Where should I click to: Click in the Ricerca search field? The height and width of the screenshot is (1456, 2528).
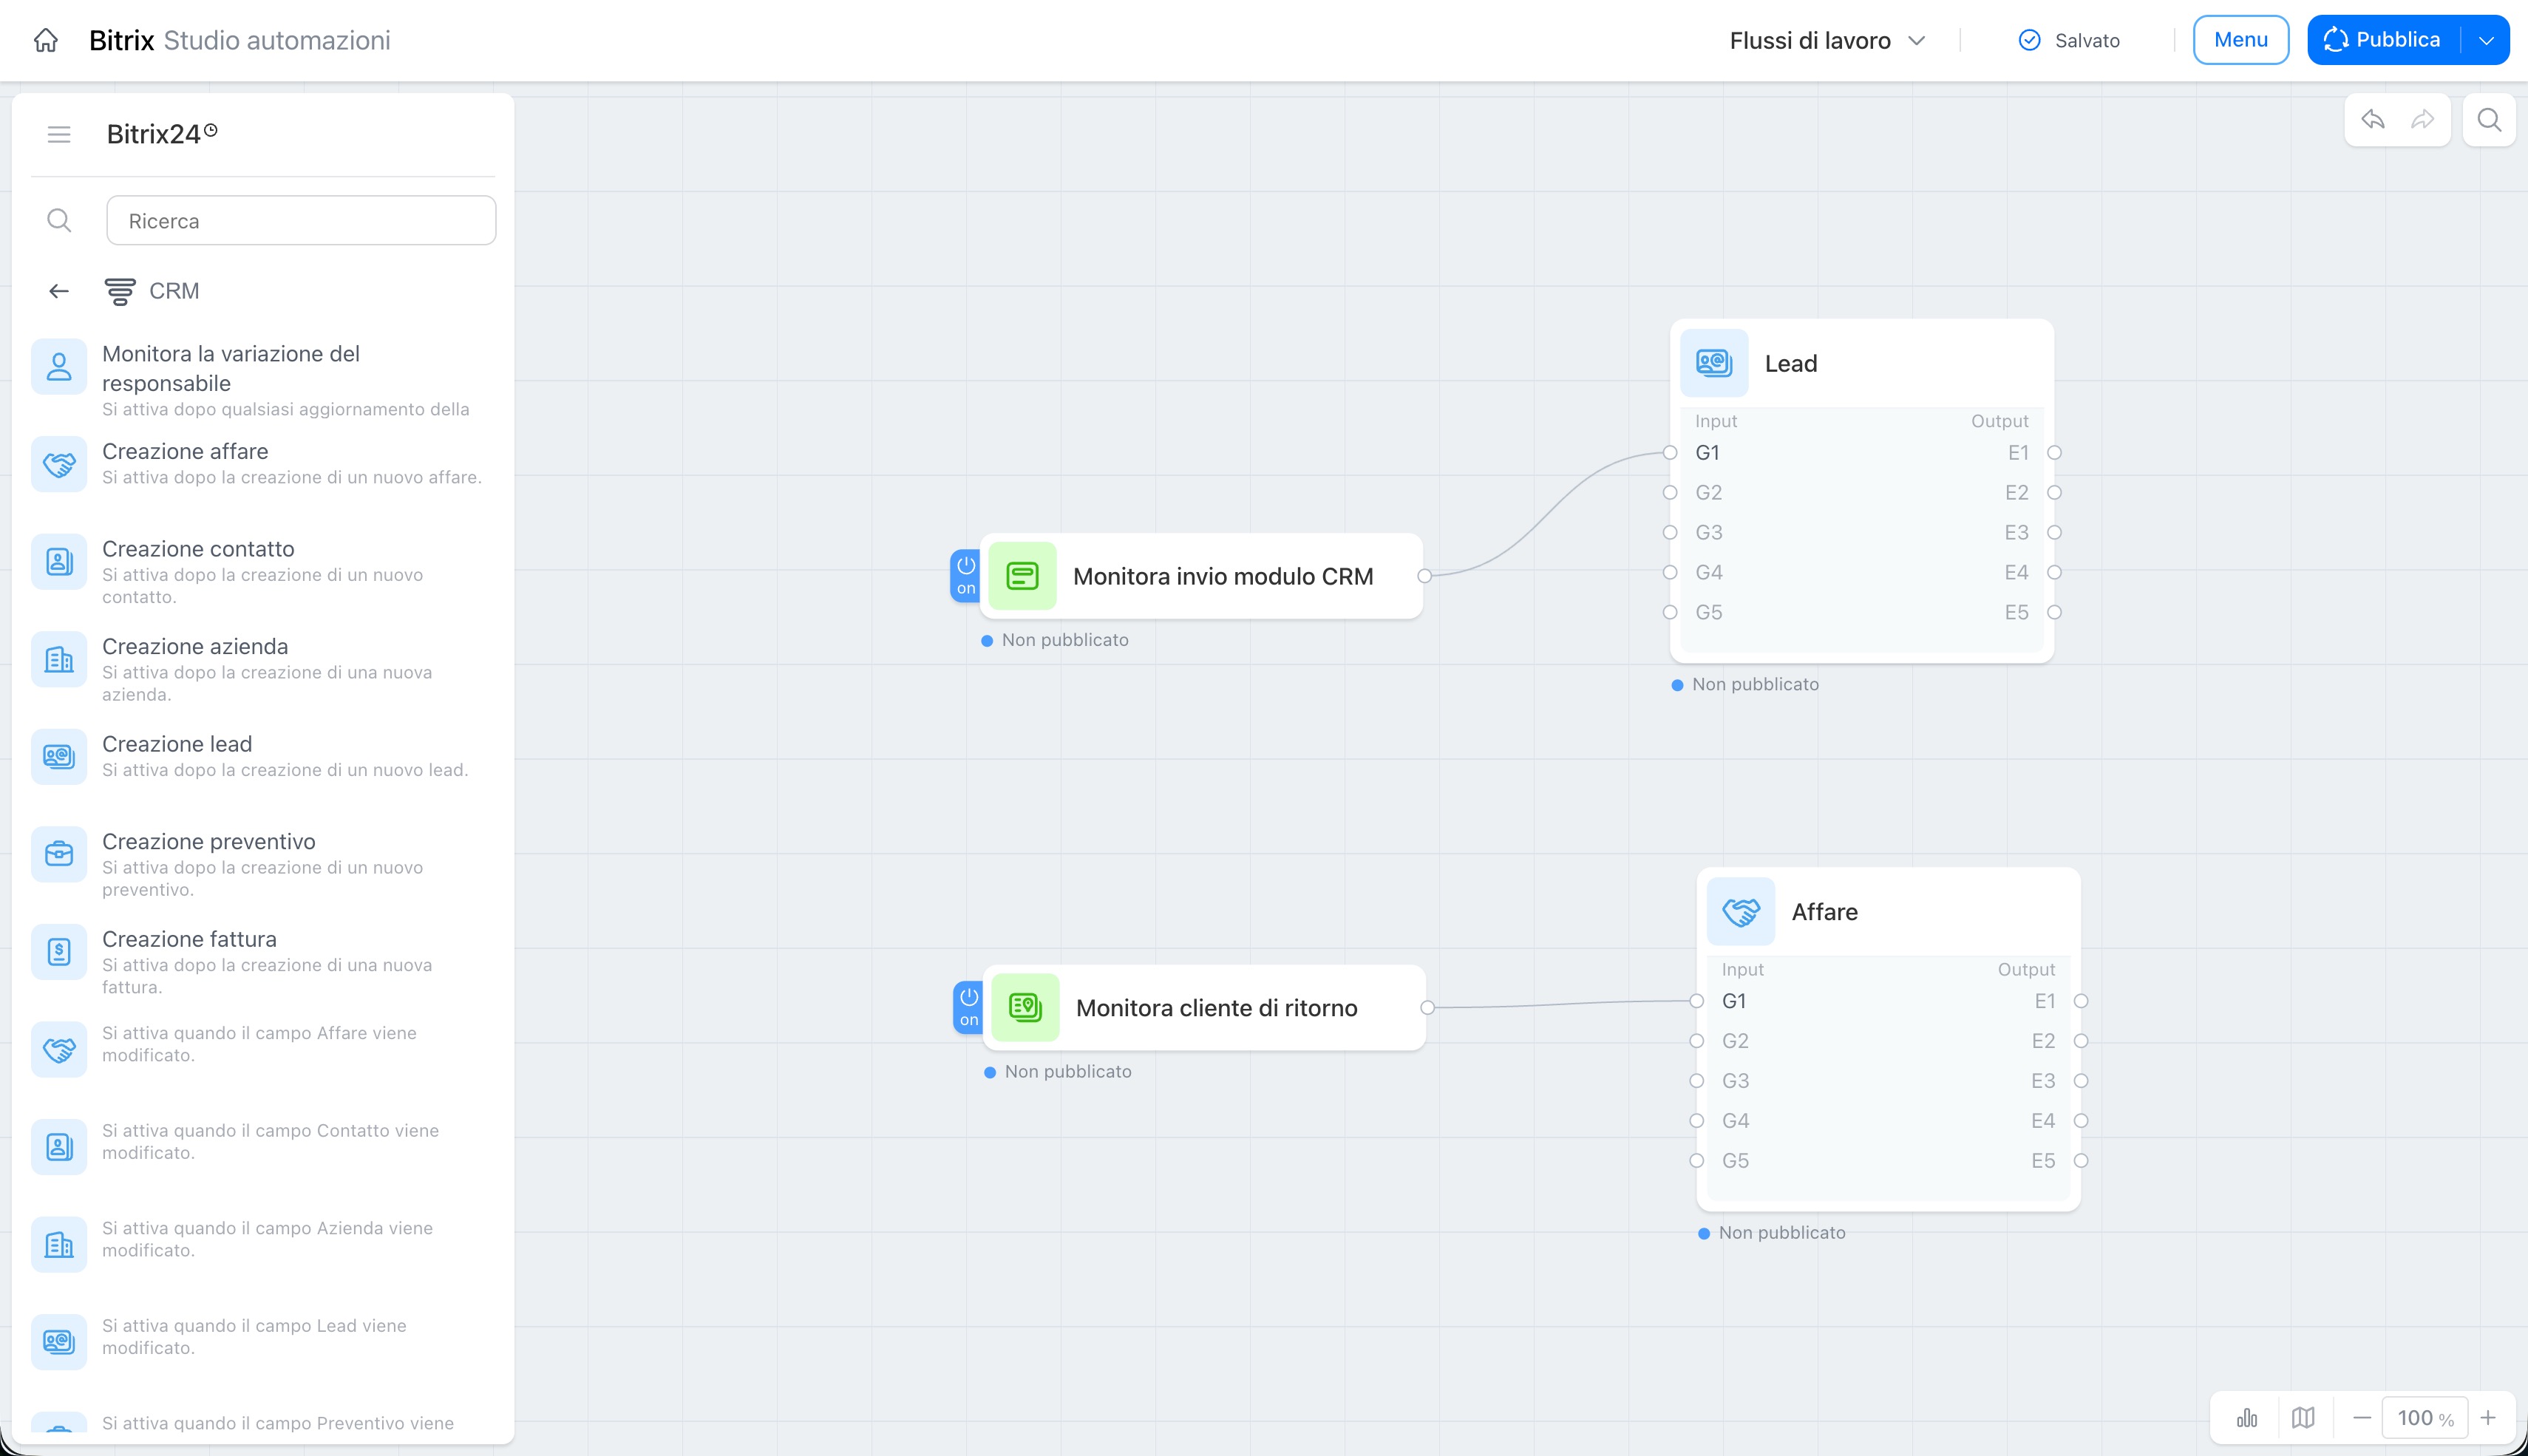[301, 220]
